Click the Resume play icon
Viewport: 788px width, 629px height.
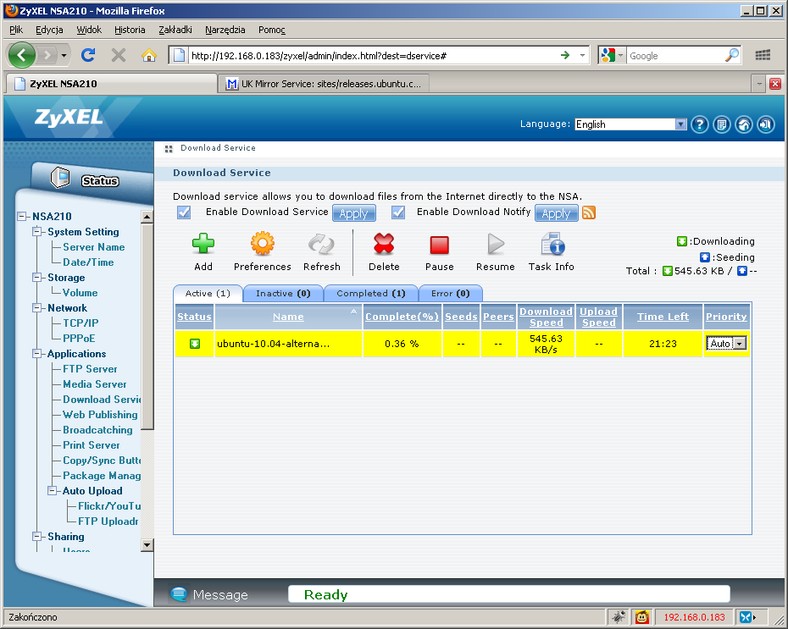tap(495, 245)
